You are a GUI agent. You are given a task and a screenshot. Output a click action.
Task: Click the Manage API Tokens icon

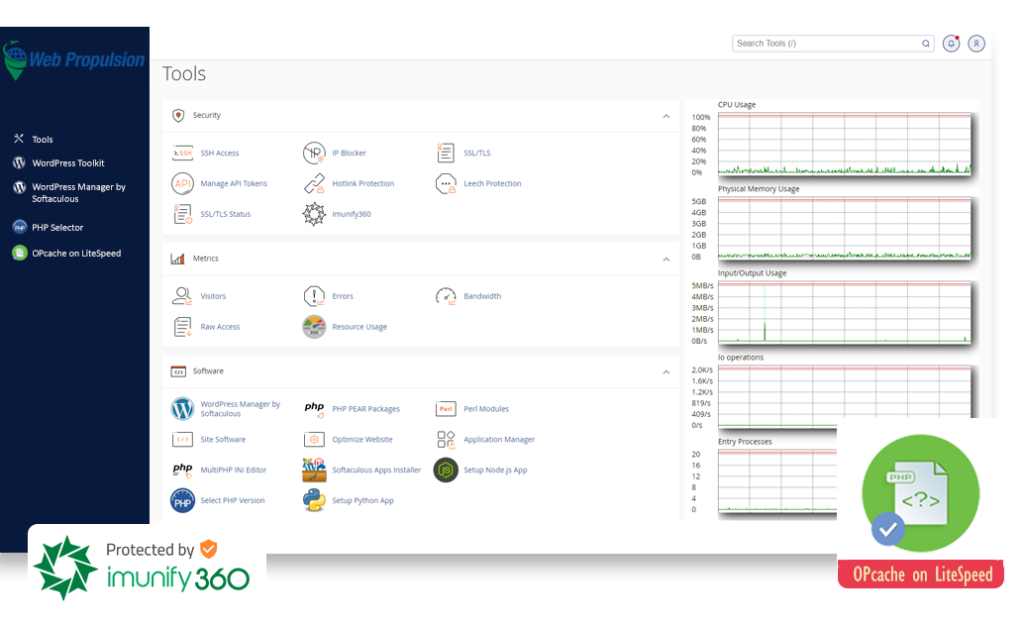click(x=182, y=184)
